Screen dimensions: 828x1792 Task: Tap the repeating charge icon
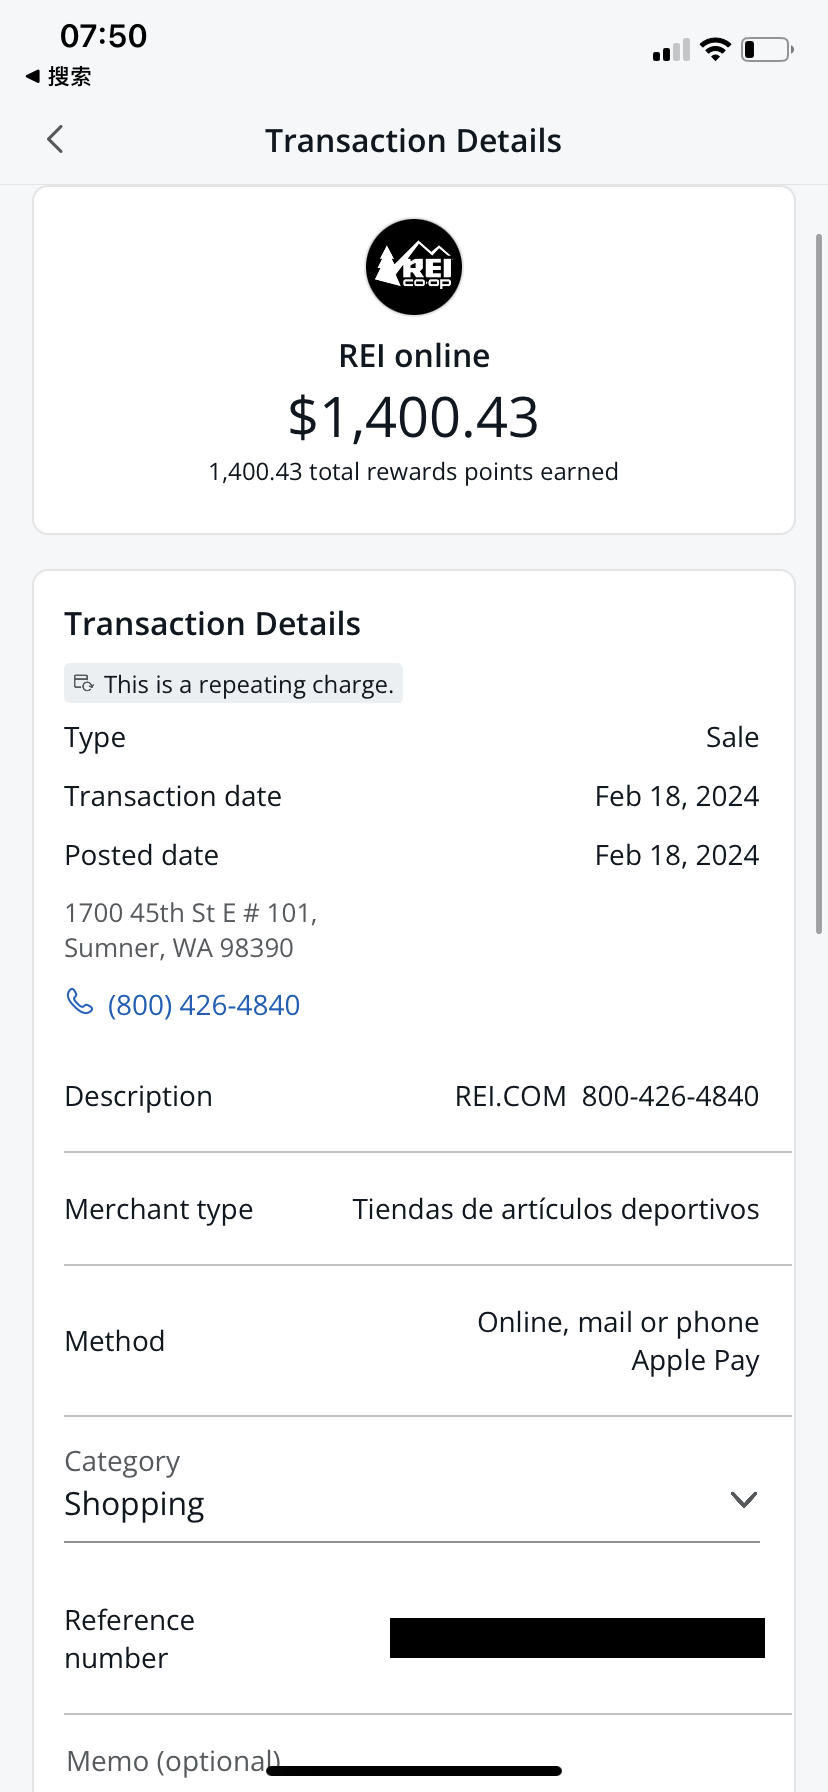(84, 684)
